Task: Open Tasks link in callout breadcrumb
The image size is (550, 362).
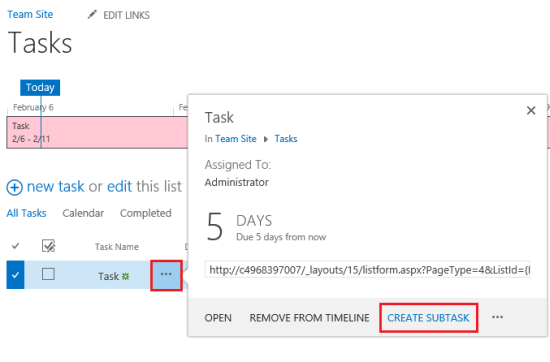Action: [286, 139]
